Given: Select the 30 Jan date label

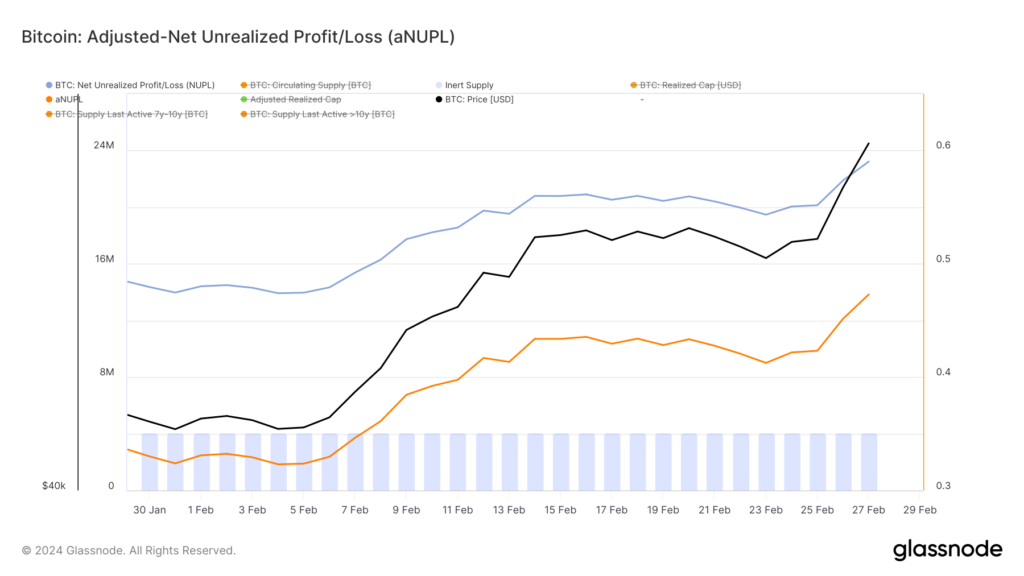Looking at the screenshot, I should pyautogui.click(x=150, y=510).
